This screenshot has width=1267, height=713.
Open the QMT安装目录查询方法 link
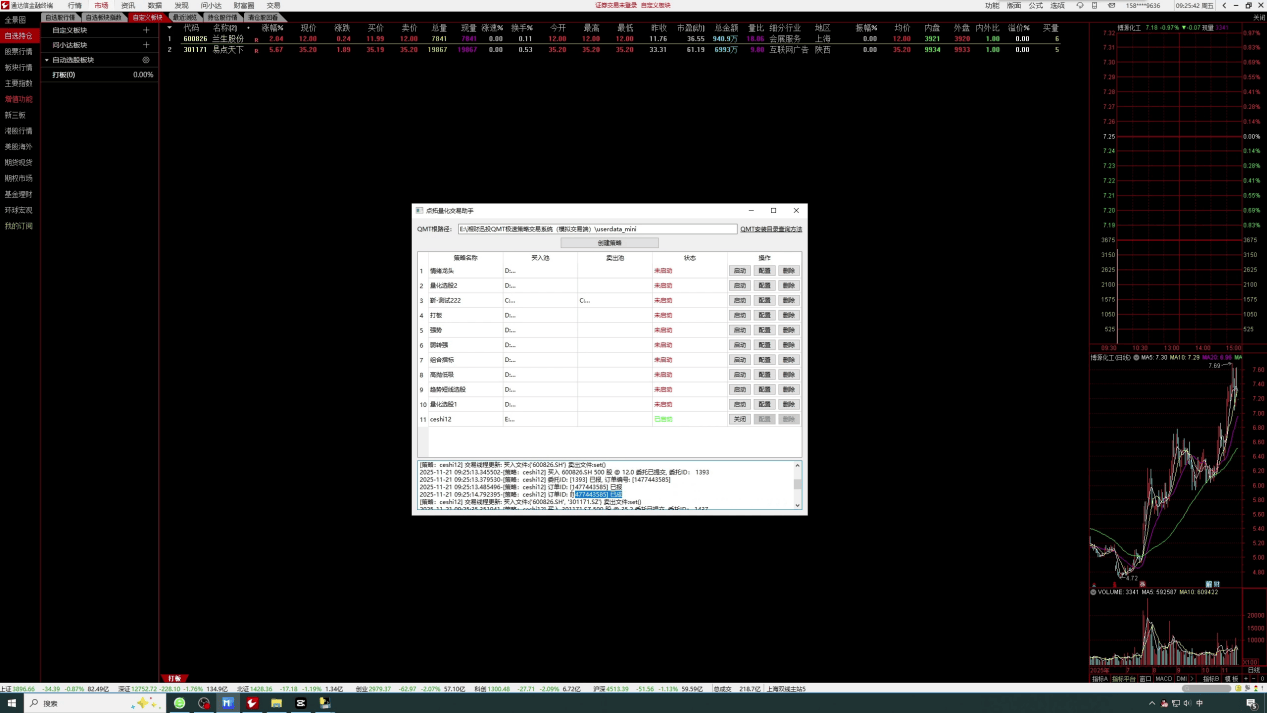pos(771,229)
